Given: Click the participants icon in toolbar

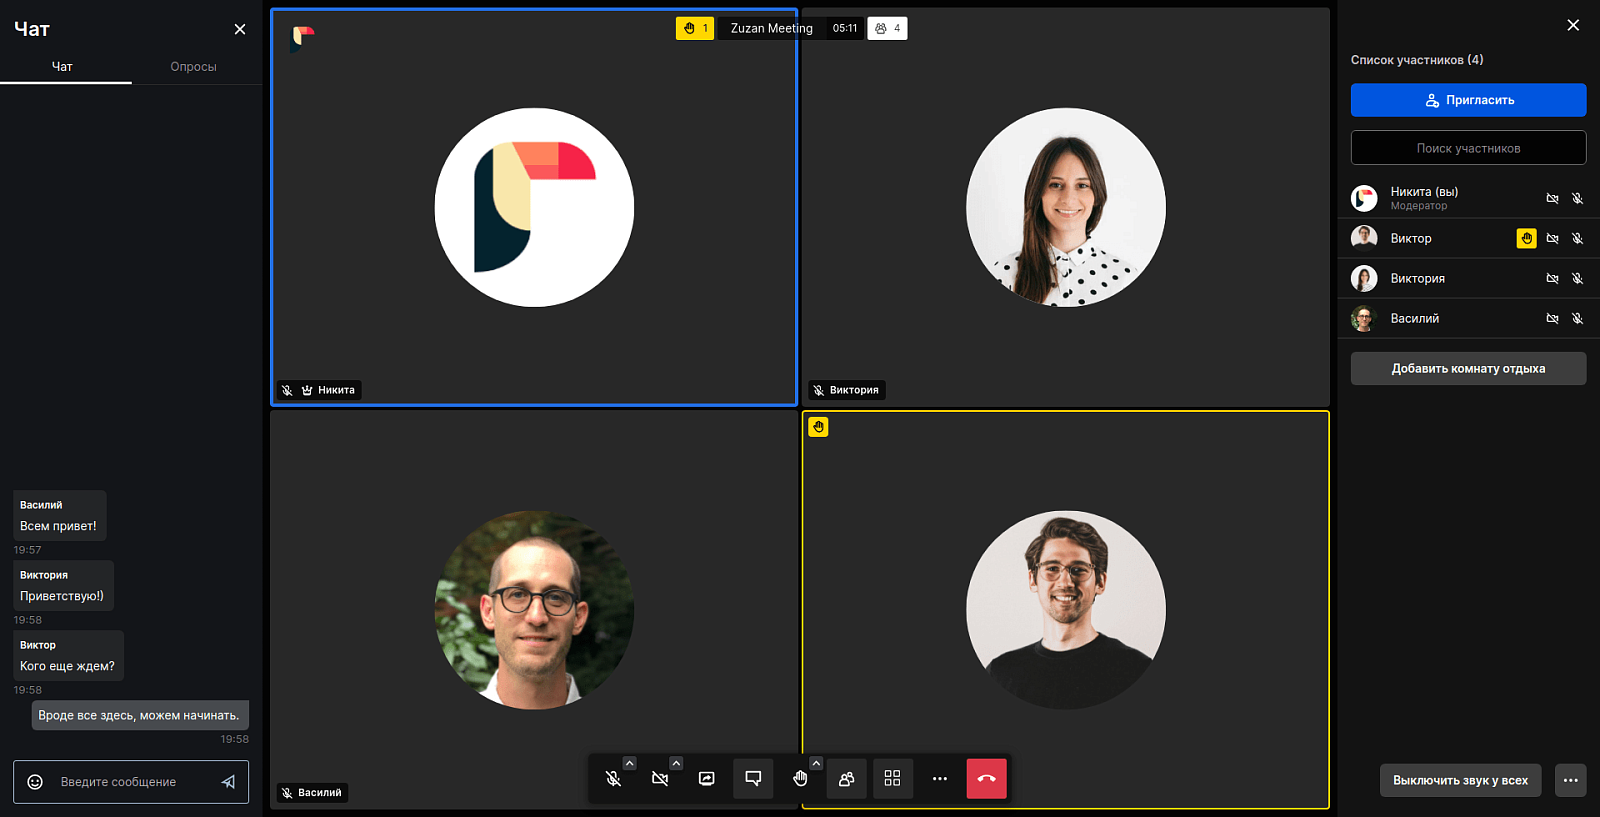Looking at the screenshot, I should (x=846, y=779).
